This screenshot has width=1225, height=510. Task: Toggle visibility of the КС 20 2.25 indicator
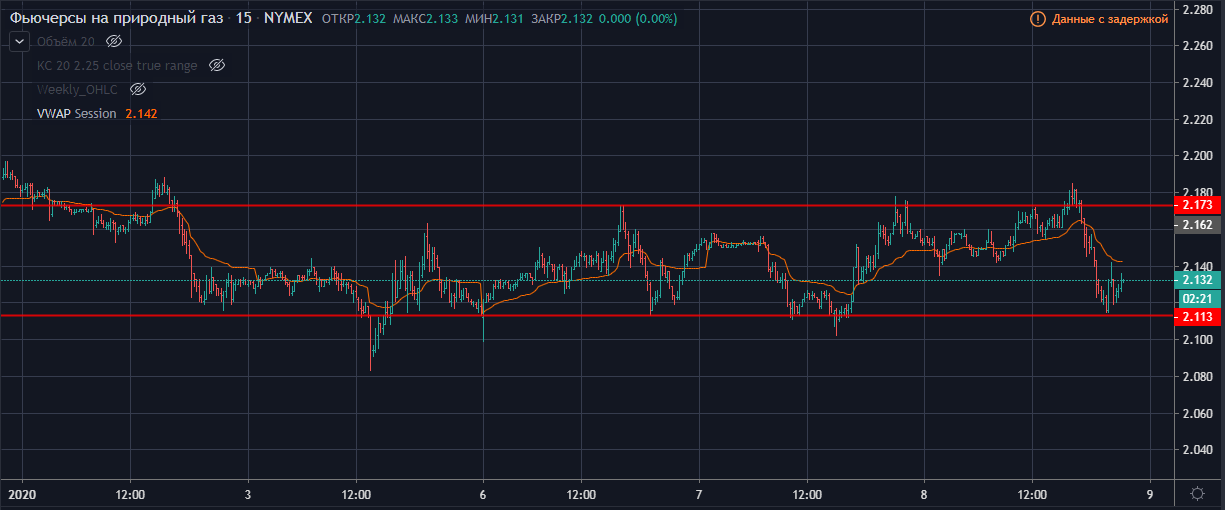click(x=217, y=66)
